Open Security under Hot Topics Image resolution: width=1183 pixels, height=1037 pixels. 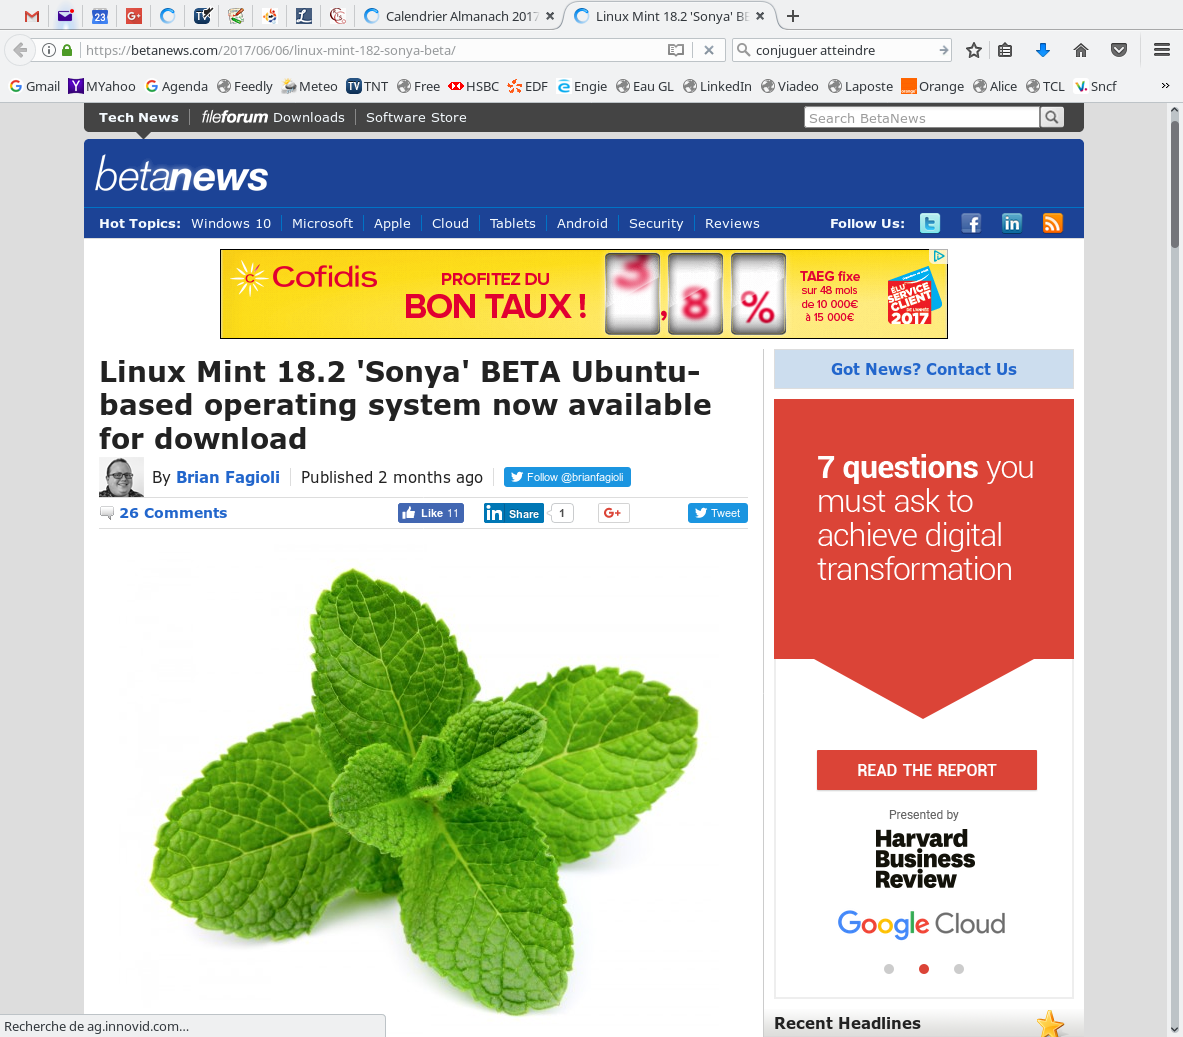point(655,223)
